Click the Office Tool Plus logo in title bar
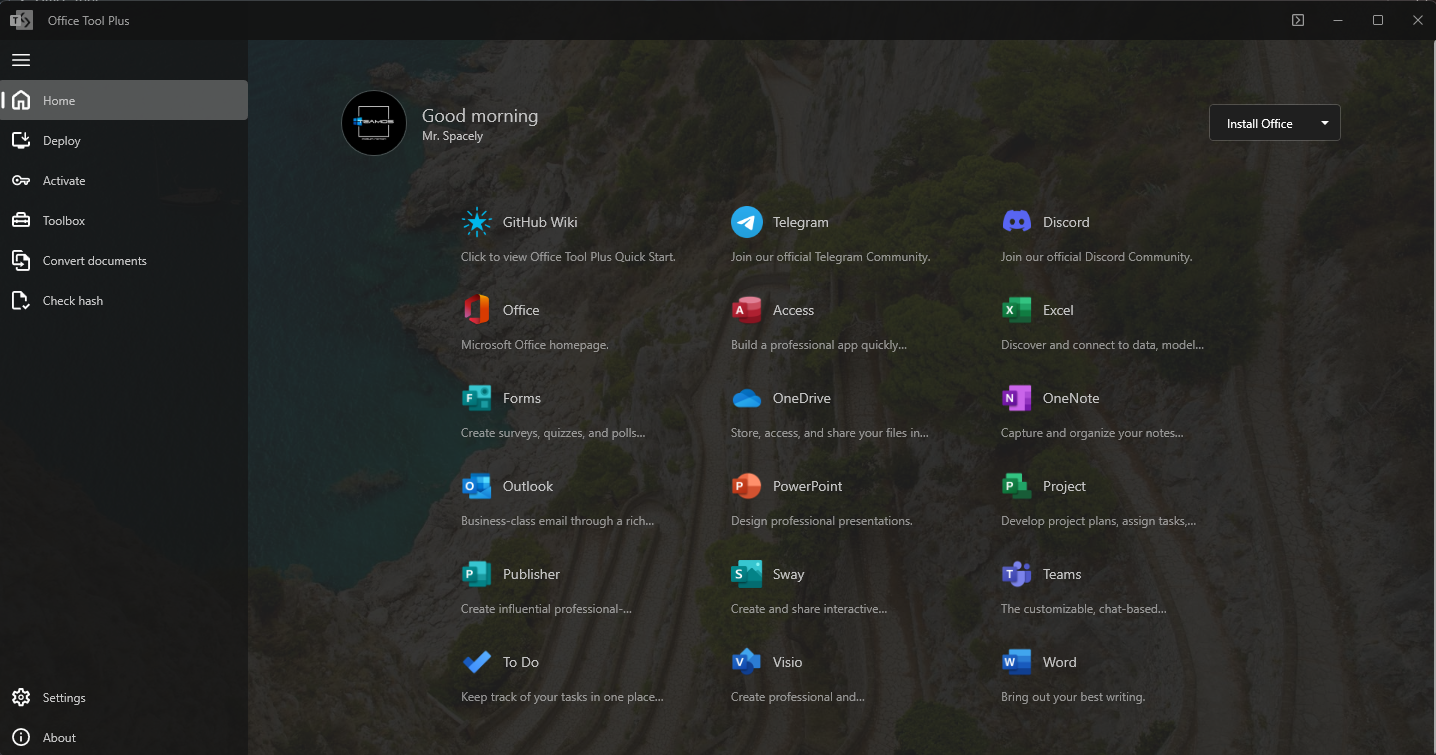The image size is (1436, 755). point(21,20)
